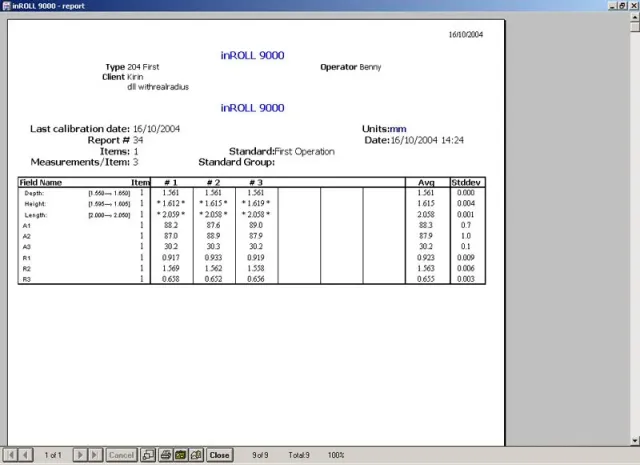The image size is (640, 465).
Task: Click the '# 3' column header
Action: (256, 182)
